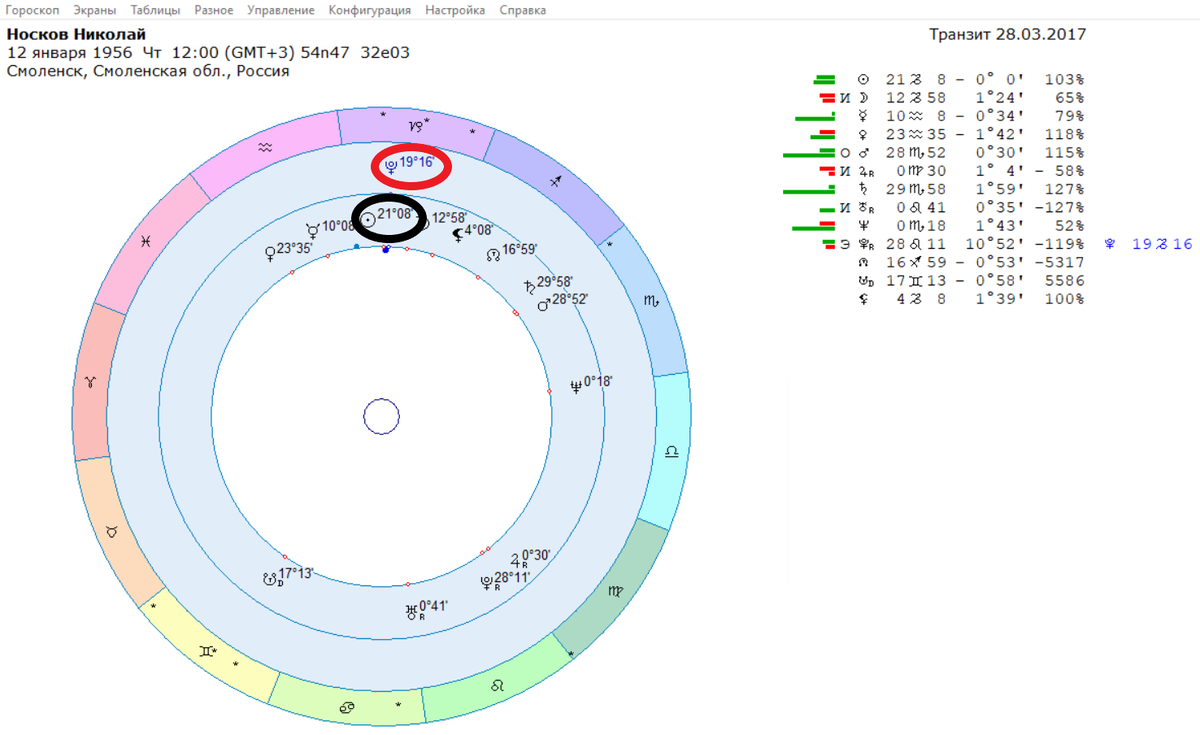Open the Экраны menu

point(95,10)
